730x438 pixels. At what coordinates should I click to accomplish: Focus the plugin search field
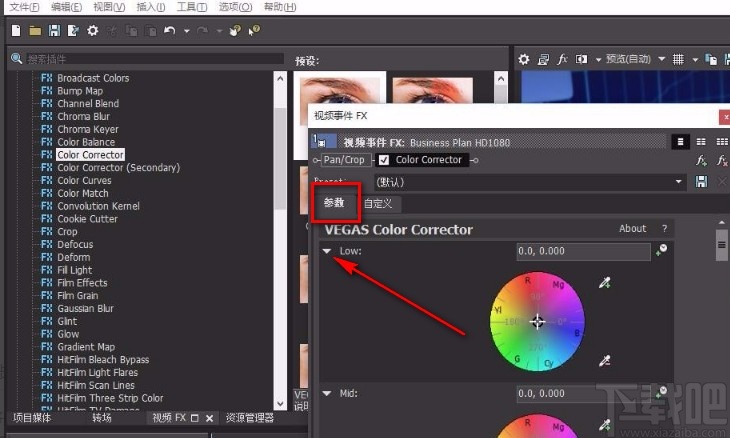click(x=155, y=59)
